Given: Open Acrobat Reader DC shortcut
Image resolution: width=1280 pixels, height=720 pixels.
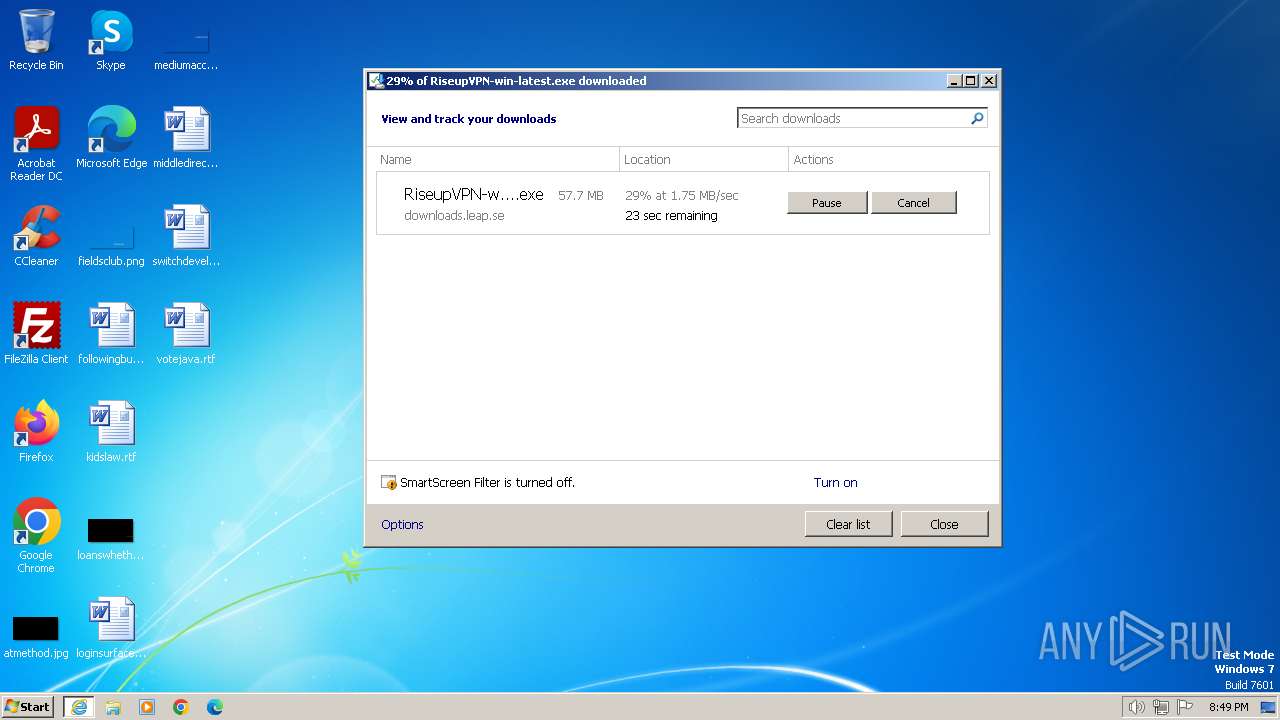Looking at the screenshot, I should [36, 144].
